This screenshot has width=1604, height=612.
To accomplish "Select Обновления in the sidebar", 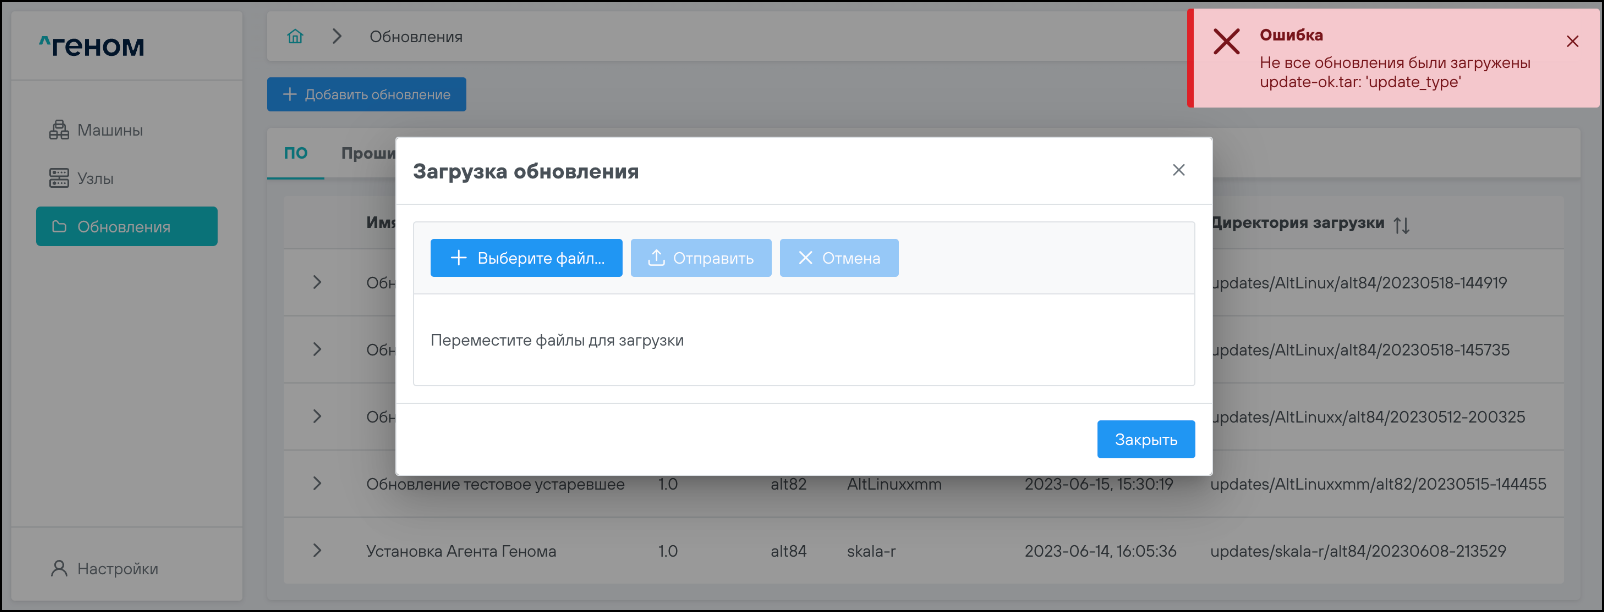I will 127,227.
